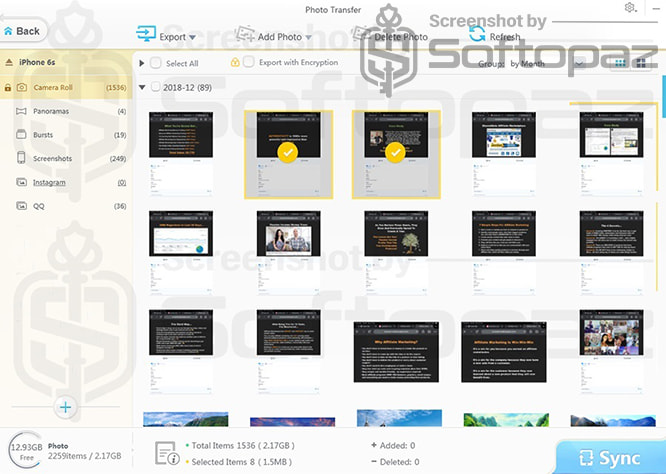Collapse the 2018-12 group
Viewport: 666px width, 474px height.
142,87
